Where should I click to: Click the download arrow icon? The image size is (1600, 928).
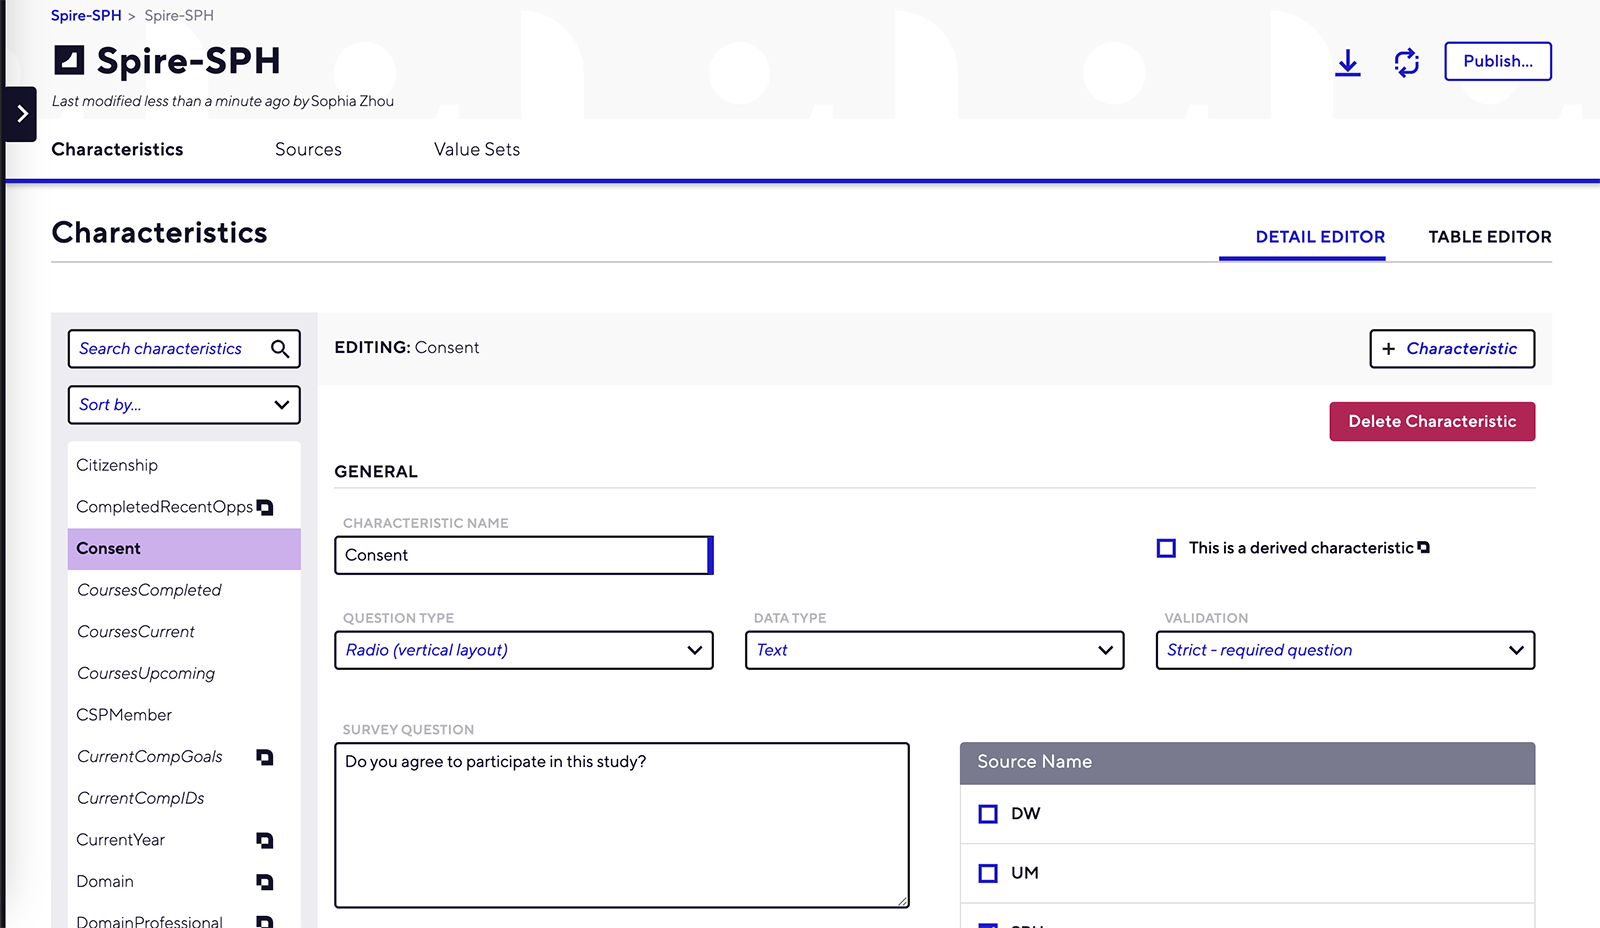1347,63
